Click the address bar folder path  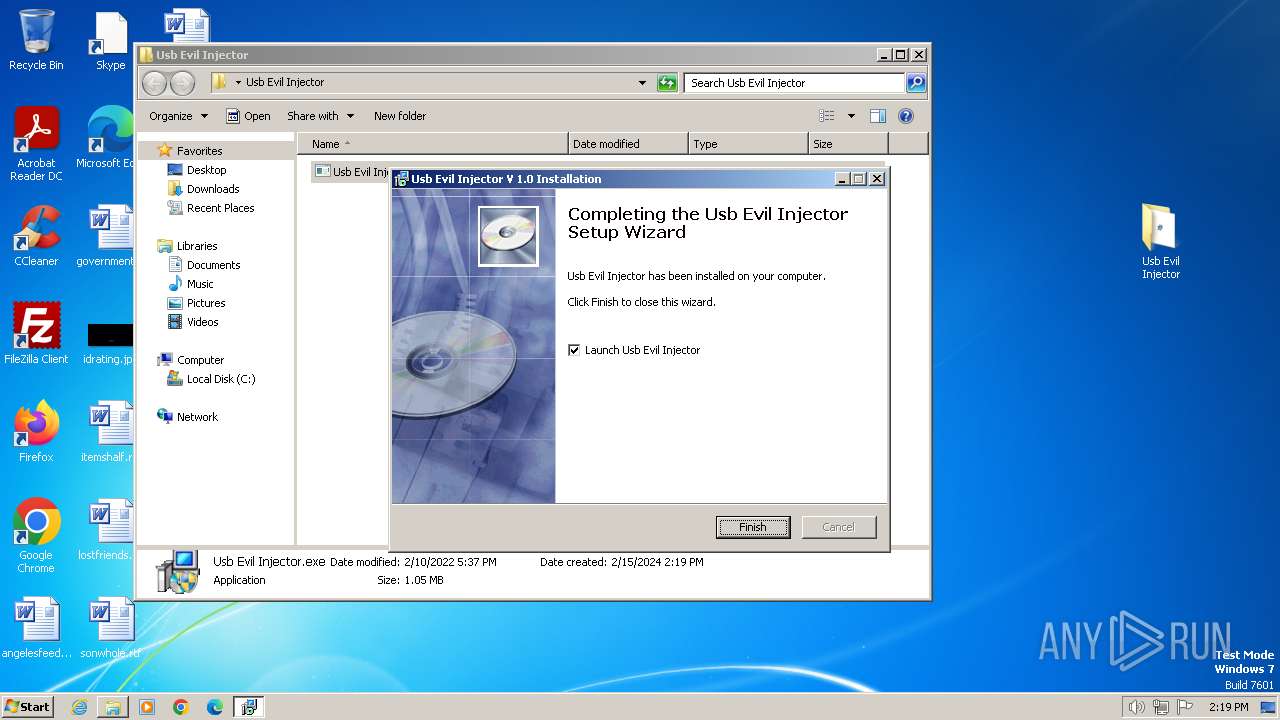click(x=285, y=82)
